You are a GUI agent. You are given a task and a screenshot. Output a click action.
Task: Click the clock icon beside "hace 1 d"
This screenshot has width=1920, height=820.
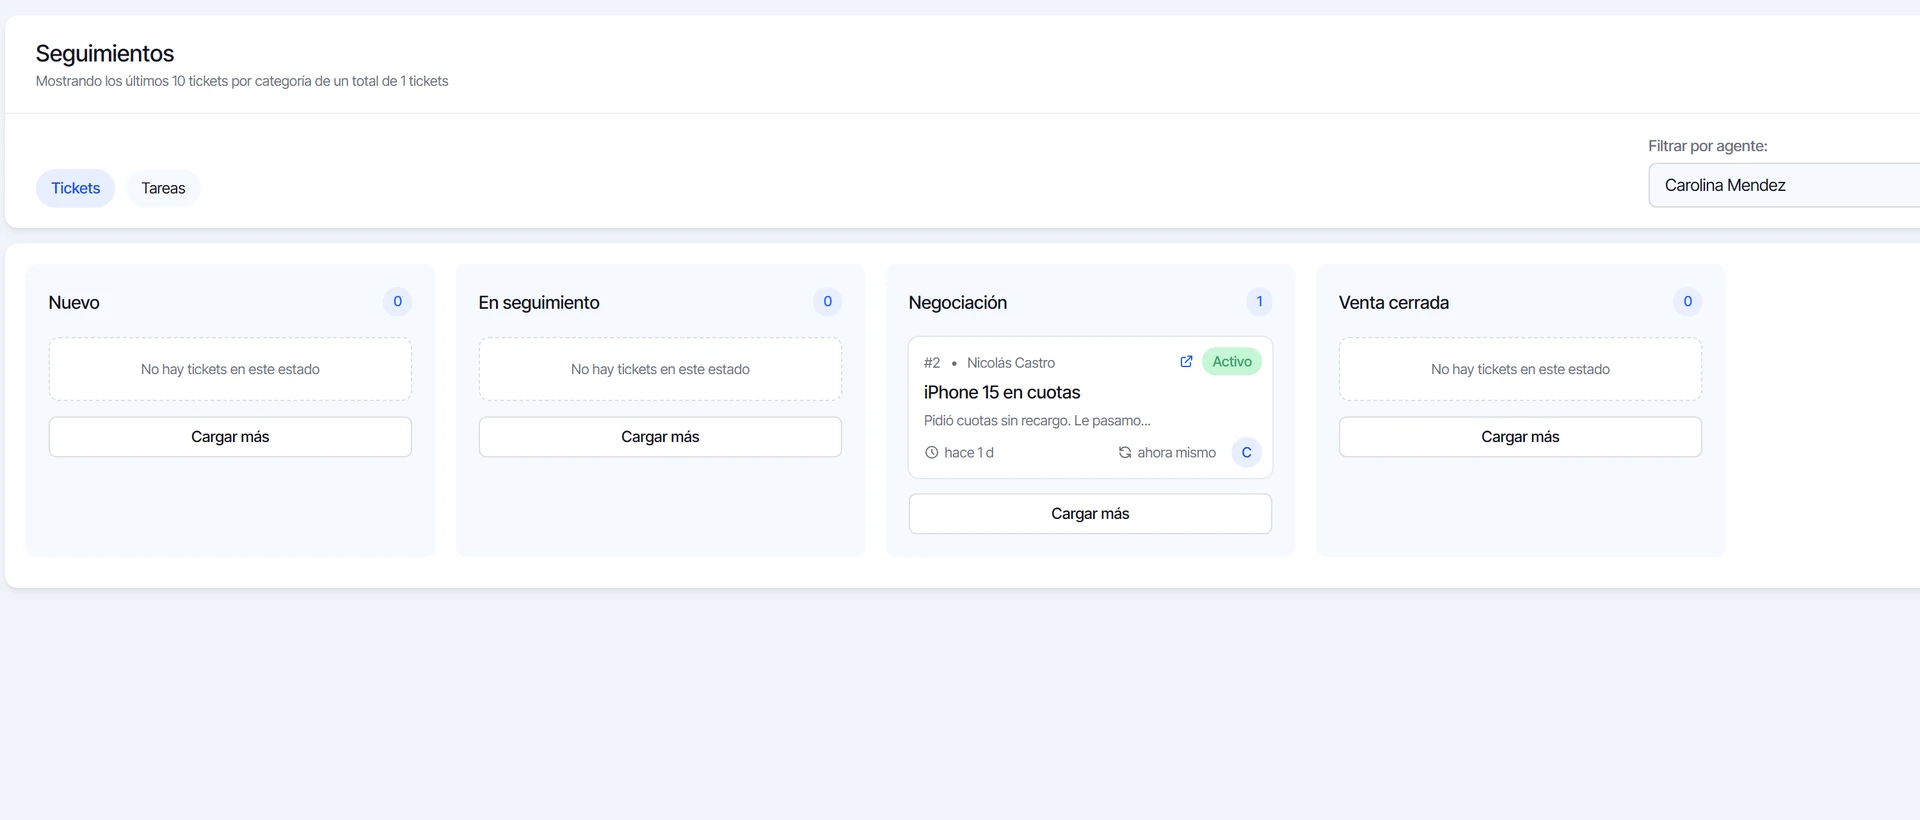(932, 453)
